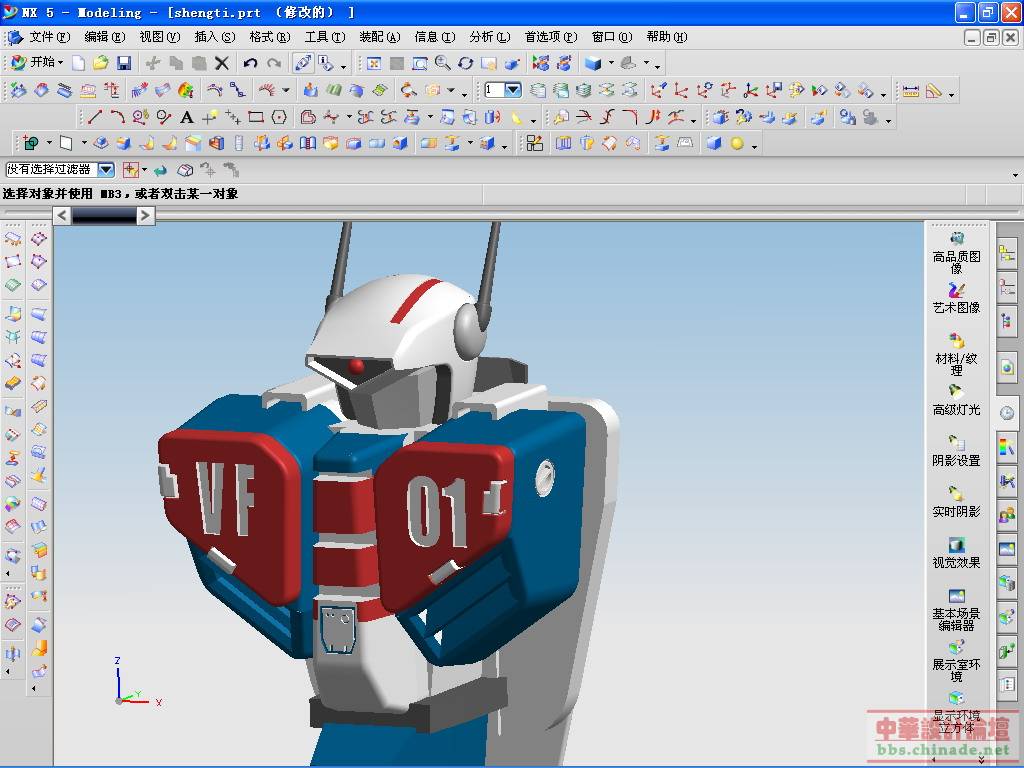This screenshot has width=1024, height=768.
Task: Open a part with the folder icon
Action: point(101,63)
